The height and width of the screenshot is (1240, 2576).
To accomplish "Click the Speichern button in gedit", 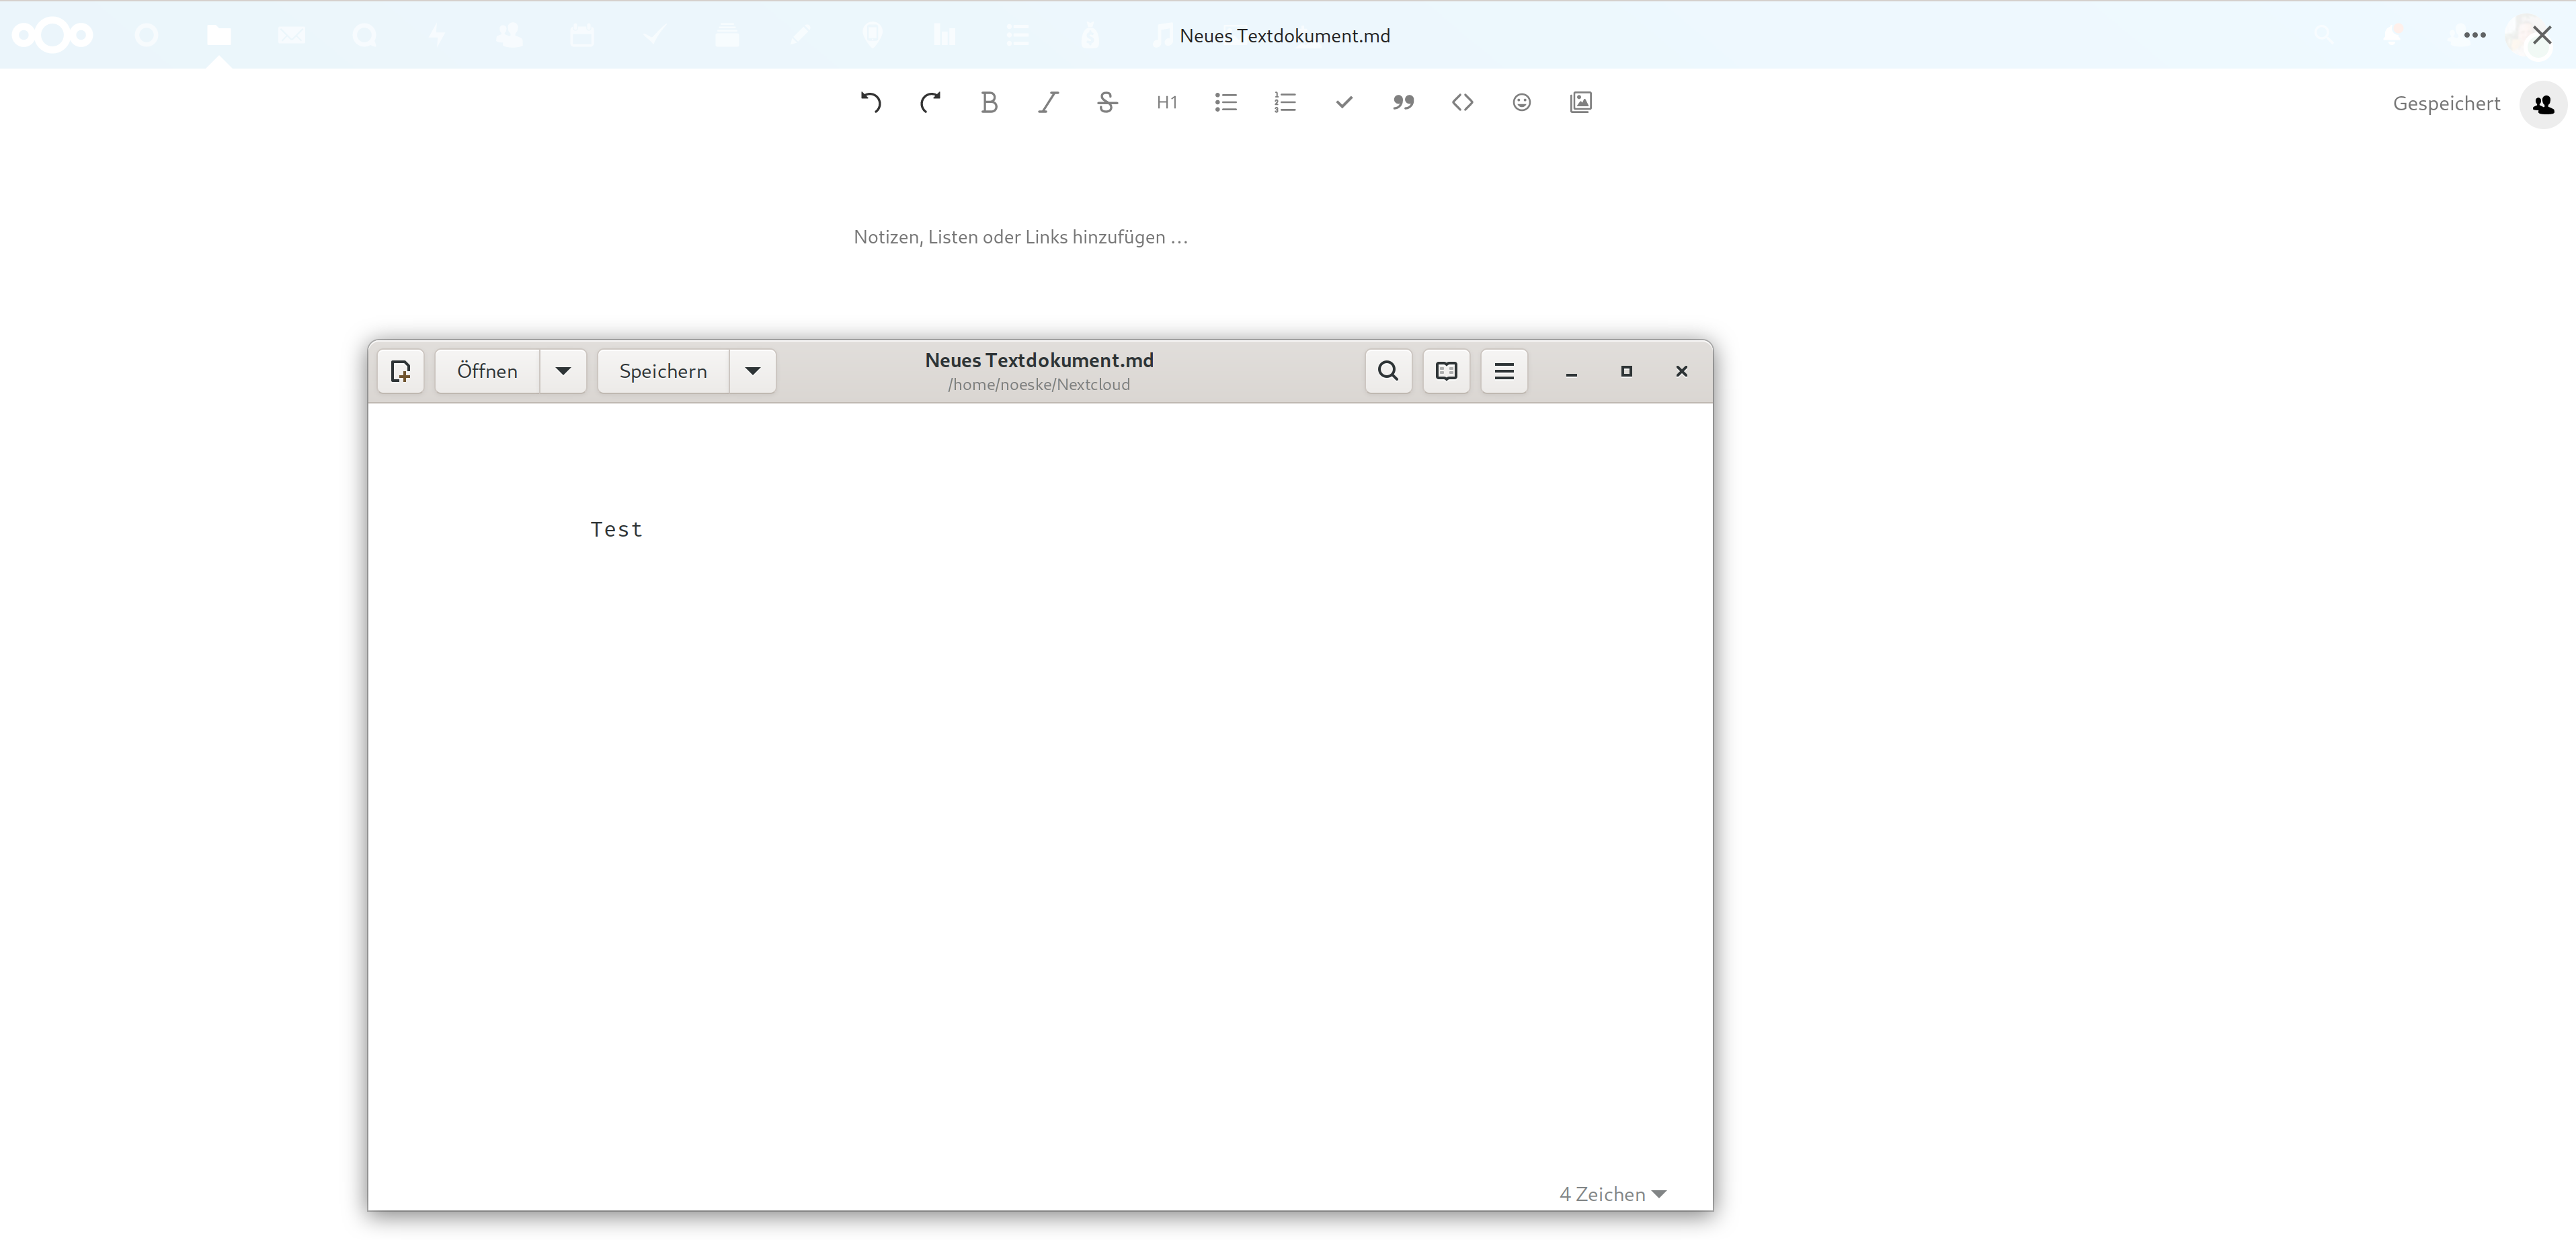I will pyautogui.click(x=663, y=371).
